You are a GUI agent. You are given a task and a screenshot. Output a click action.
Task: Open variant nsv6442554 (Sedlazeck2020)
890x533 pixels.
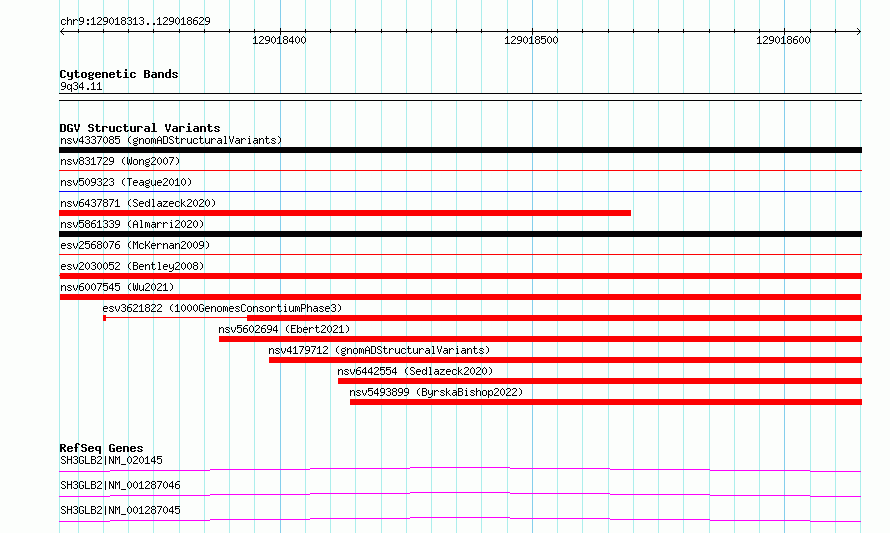pos(415,371)
